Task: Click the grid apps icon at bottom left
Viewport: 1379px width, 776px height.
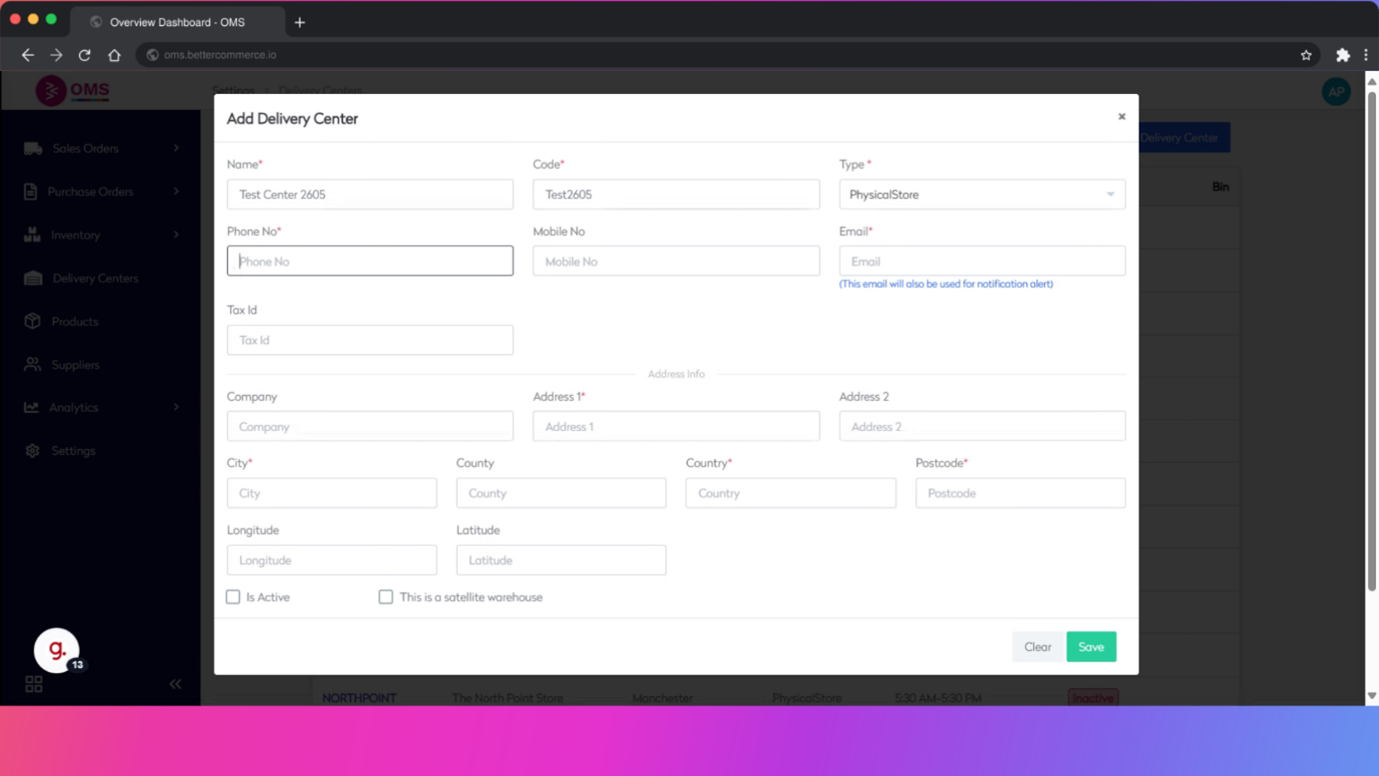Action: click(34, 684)
